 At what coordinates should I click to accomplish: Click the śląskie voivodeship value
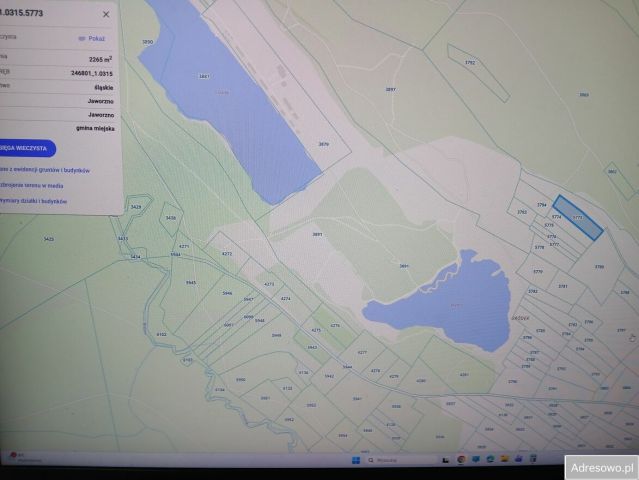104,87
